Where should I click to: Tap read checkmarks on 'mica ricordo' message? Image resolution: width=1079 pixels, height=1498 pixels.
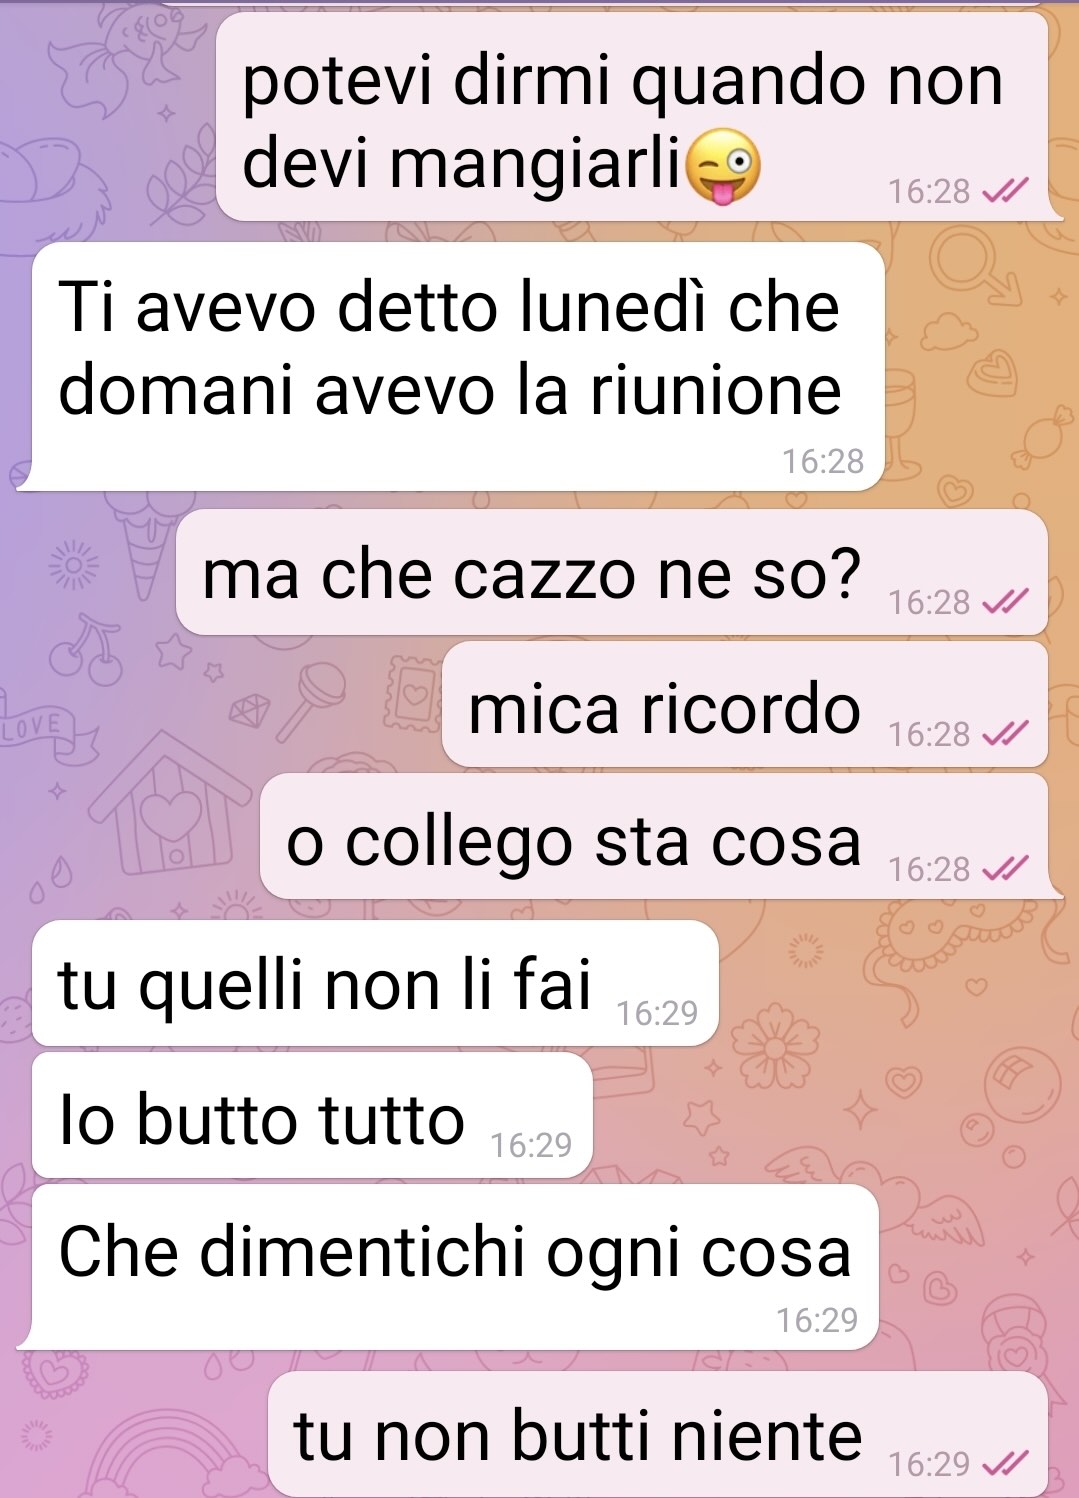tap(1006, 734)
